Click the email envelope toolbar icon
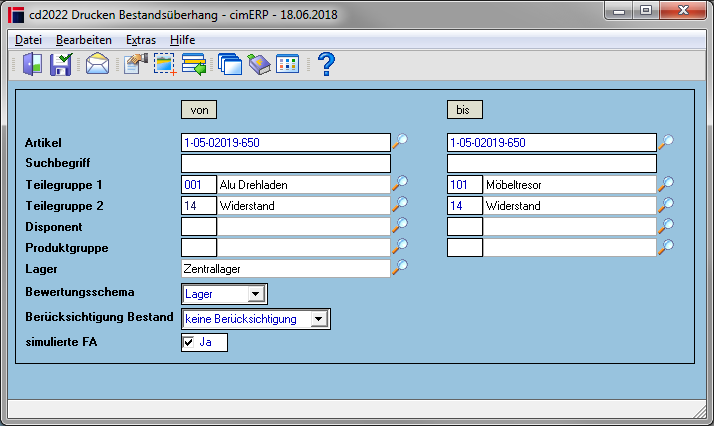Viewport: 714px width, 426px height. click(x=97, y=64)
